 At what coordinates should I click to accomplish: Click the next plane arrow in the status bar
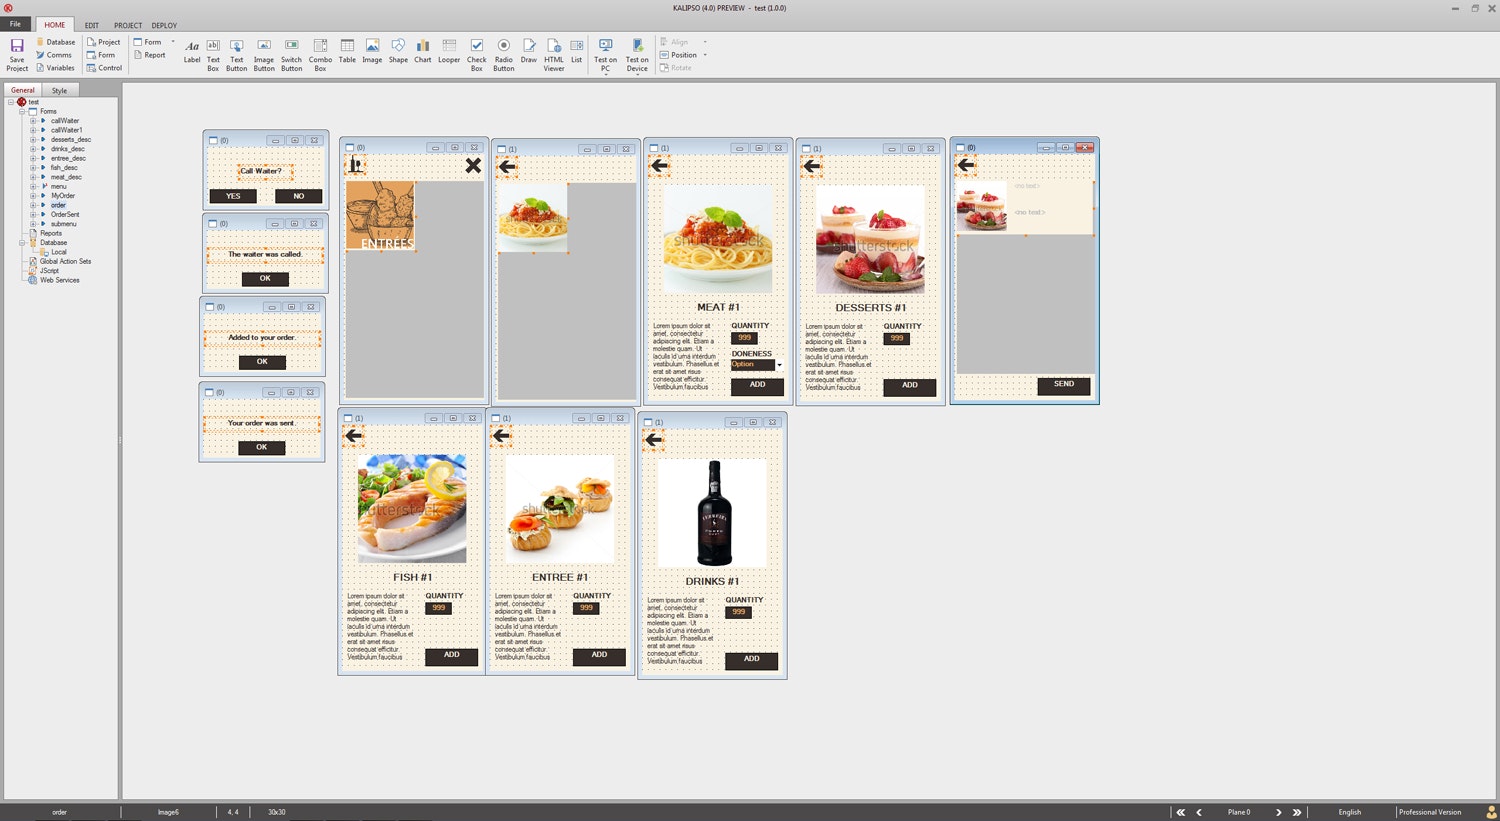click(1279, 812)
